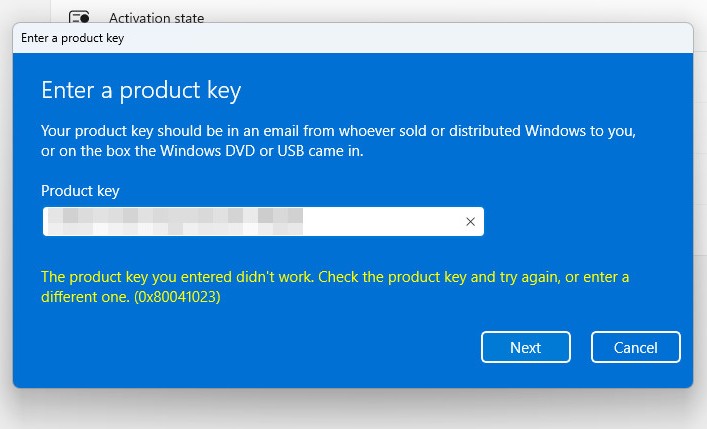The width and height of the screenshot is (707, 429).
Task: Click the Activation state icon behind dialog
Action: tap(79, 17)
